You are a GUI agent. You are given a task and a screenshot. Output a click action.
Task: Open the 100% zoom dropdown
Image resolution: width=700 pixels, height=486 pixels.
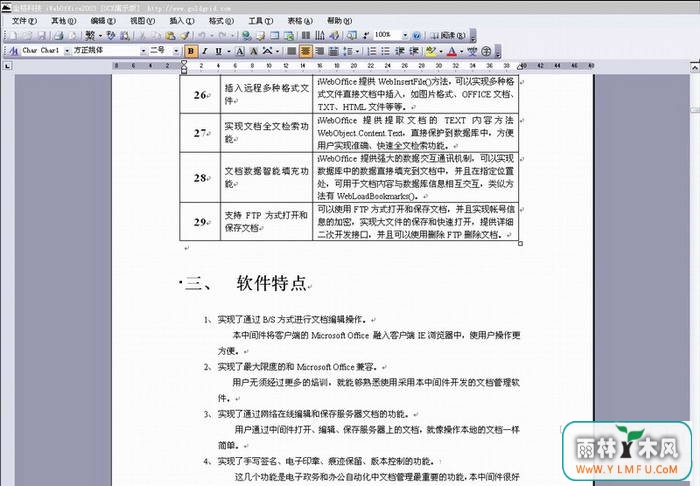(405, 35)
